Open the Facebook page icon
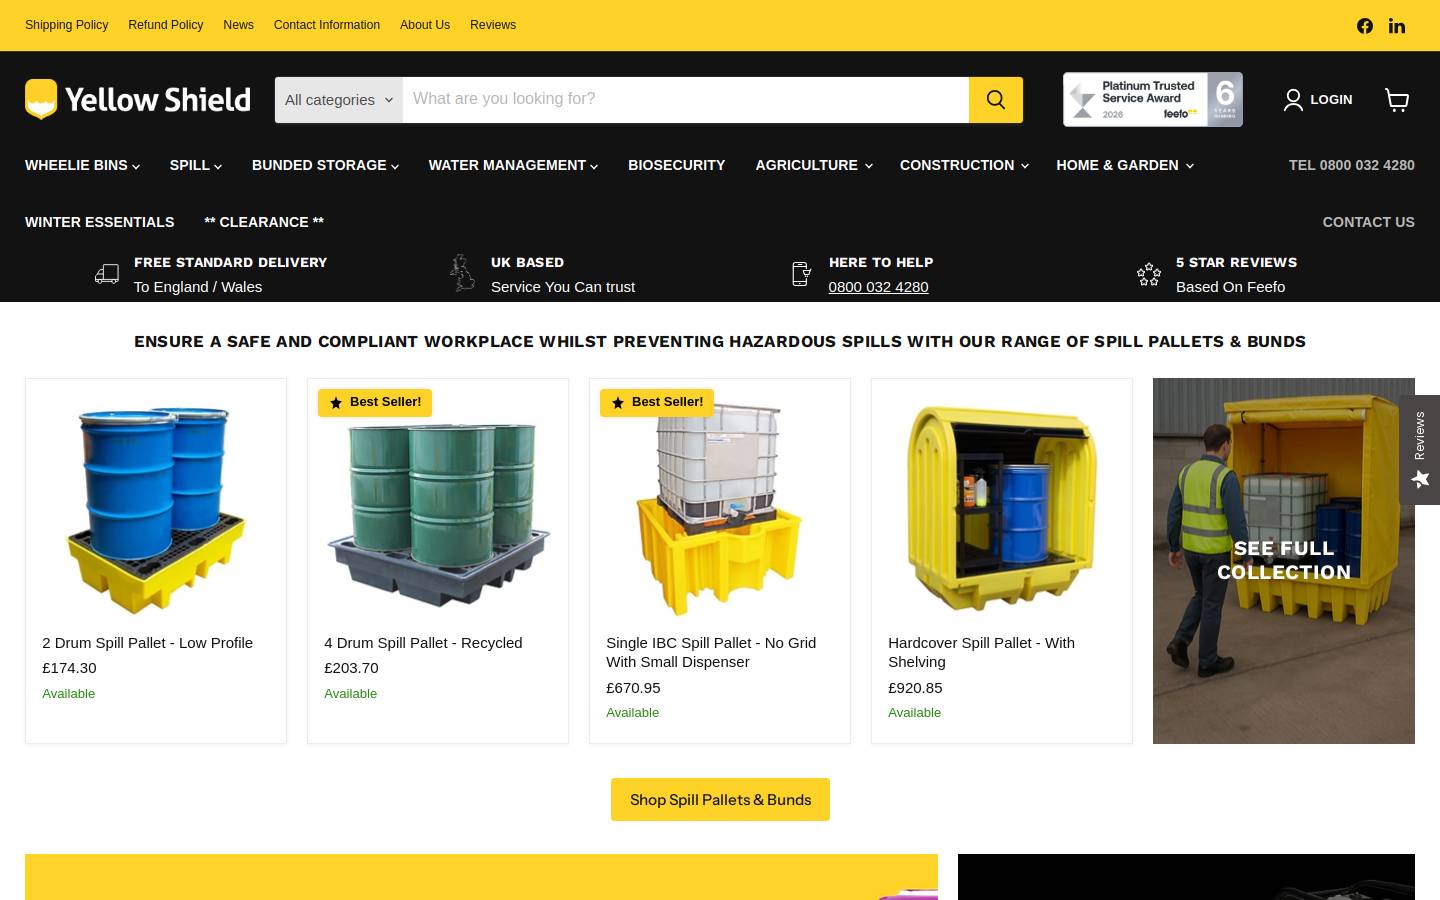The image size is (1440, 900). (1365, 26)
